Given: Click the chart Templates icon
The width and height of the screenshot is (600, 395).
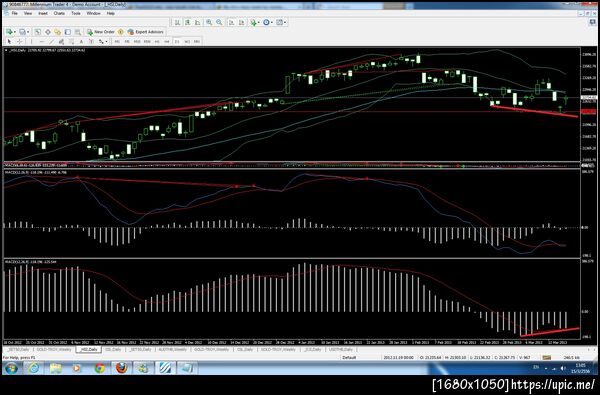Looking at the screenshot, I should (x=279, y=23).
